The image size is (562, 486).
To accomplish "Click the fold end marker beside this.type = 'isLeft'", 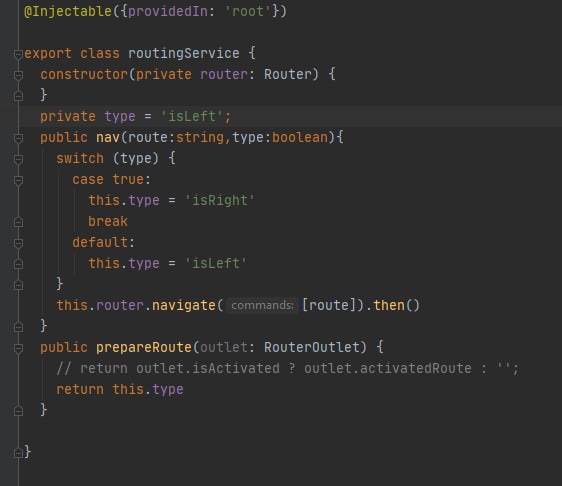I will 18,265.
